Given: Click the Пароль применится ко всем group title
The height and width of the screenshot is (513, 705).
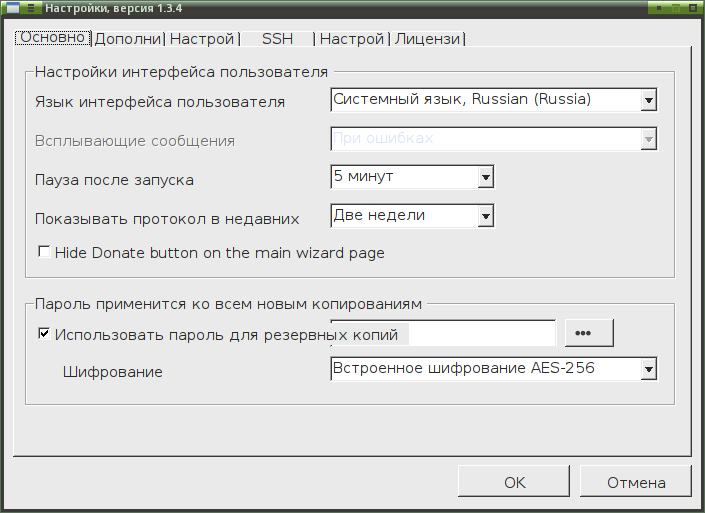Looking at the screenshot, I should pyautogui.click(x=228, y=304).
